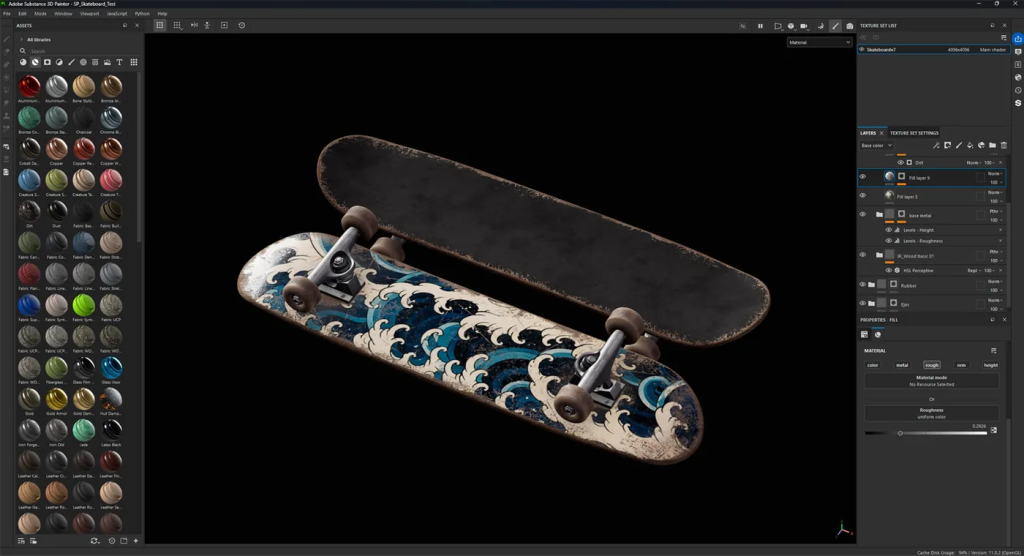Open the Edit menu

22,13
